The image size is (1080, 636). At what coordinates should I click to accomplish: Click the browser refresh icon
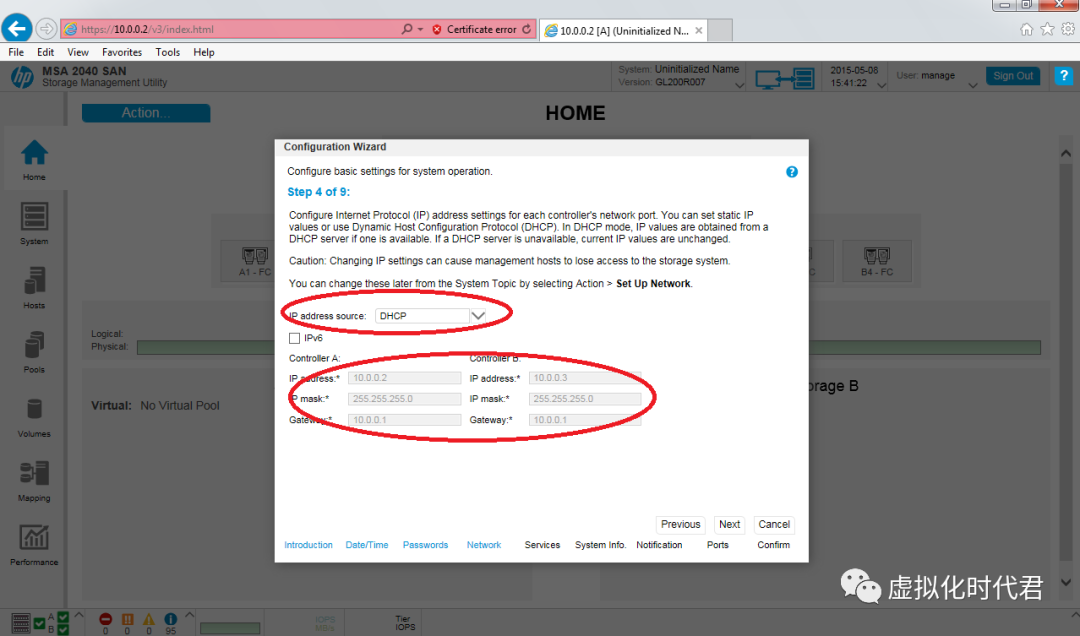click(527, 29)
